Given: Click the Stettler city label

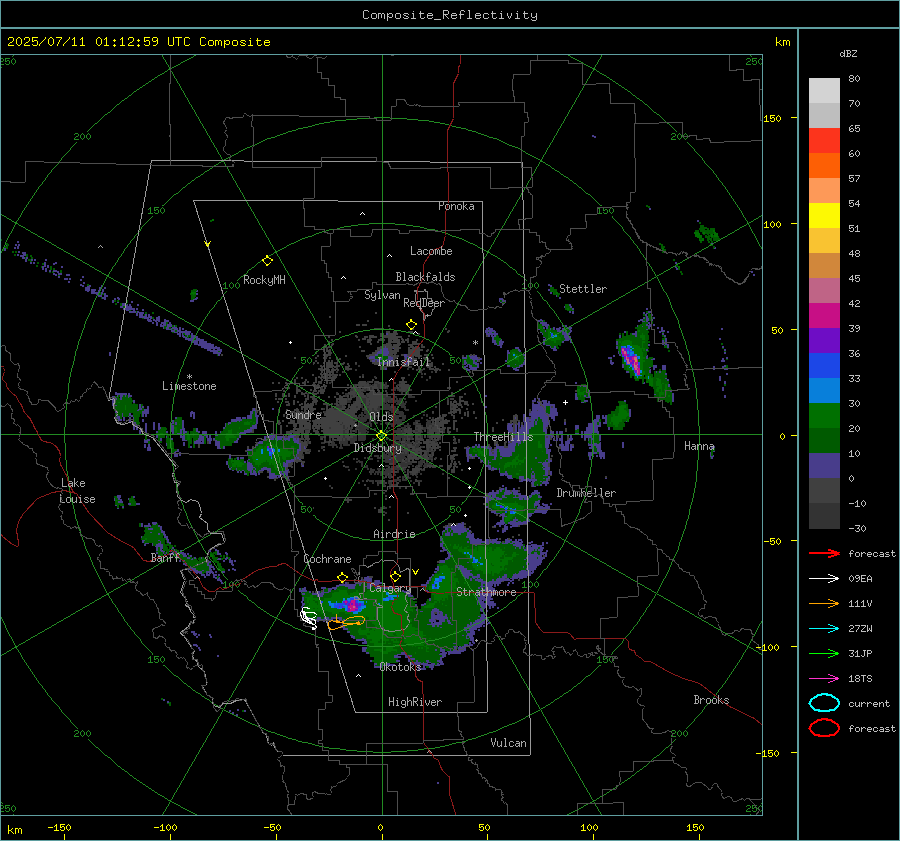Looking at the screenshot, I should pos(583,289).
